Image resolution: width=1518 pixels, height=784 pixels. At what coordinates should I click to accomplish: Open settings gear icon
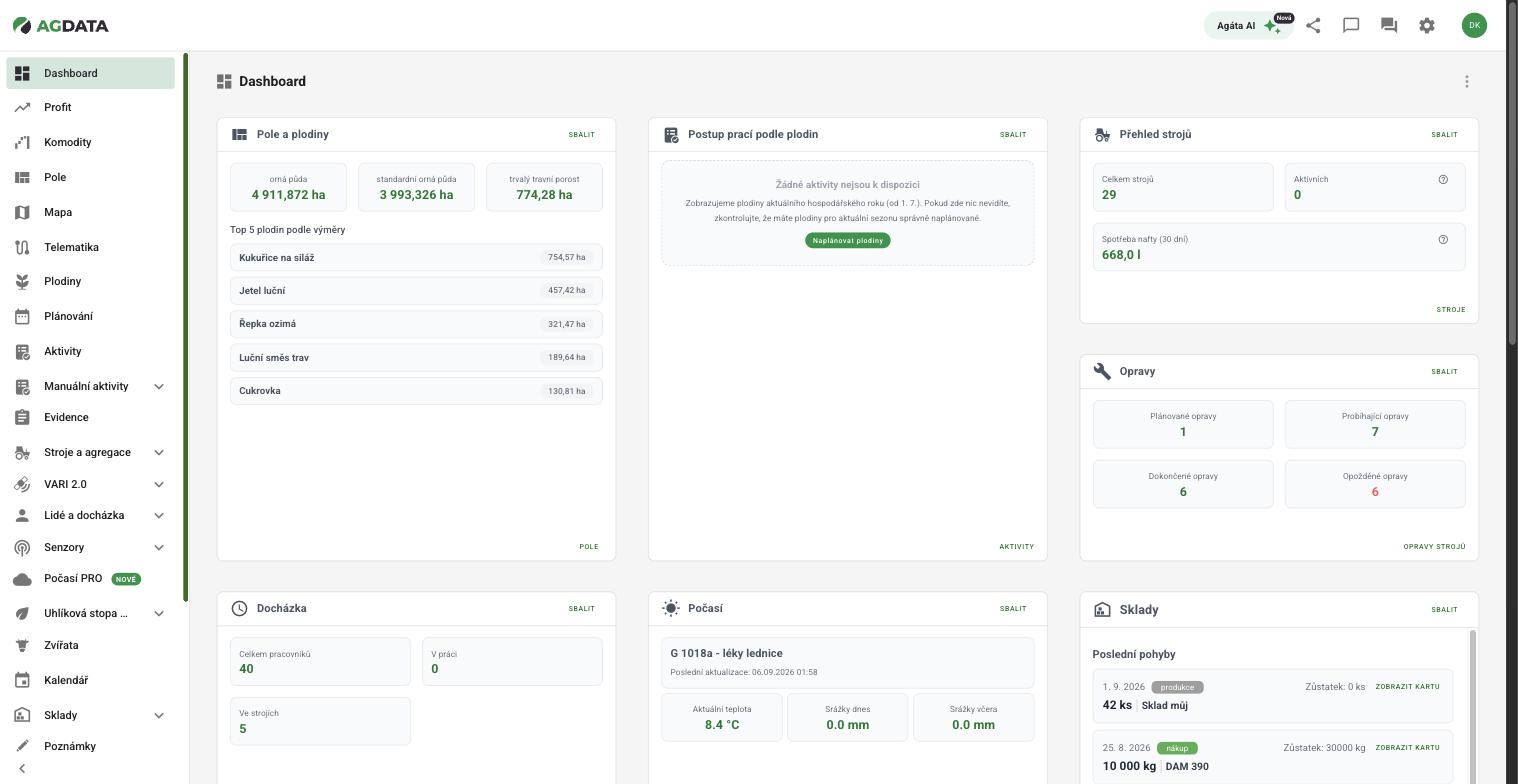click(x=1427, y=26)
